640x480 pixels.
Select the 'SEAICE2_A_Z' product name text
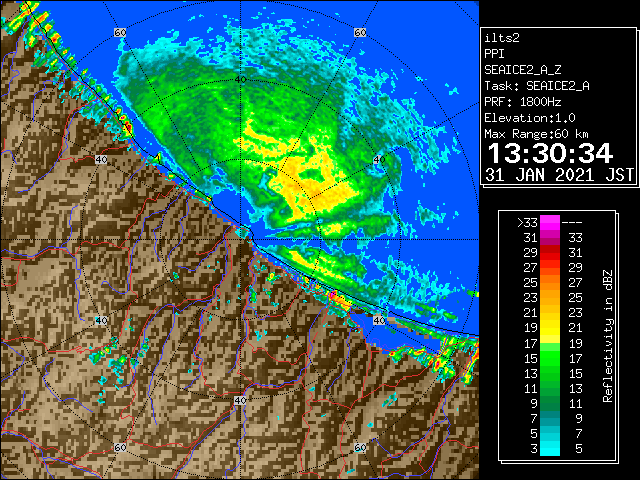click(522, 70)
